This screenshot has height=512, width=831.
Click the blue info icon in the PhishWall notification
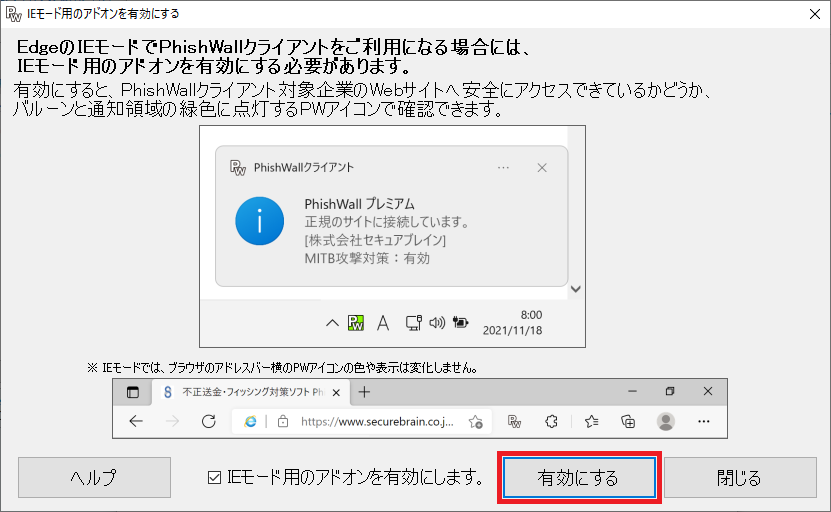coord(260,221)
